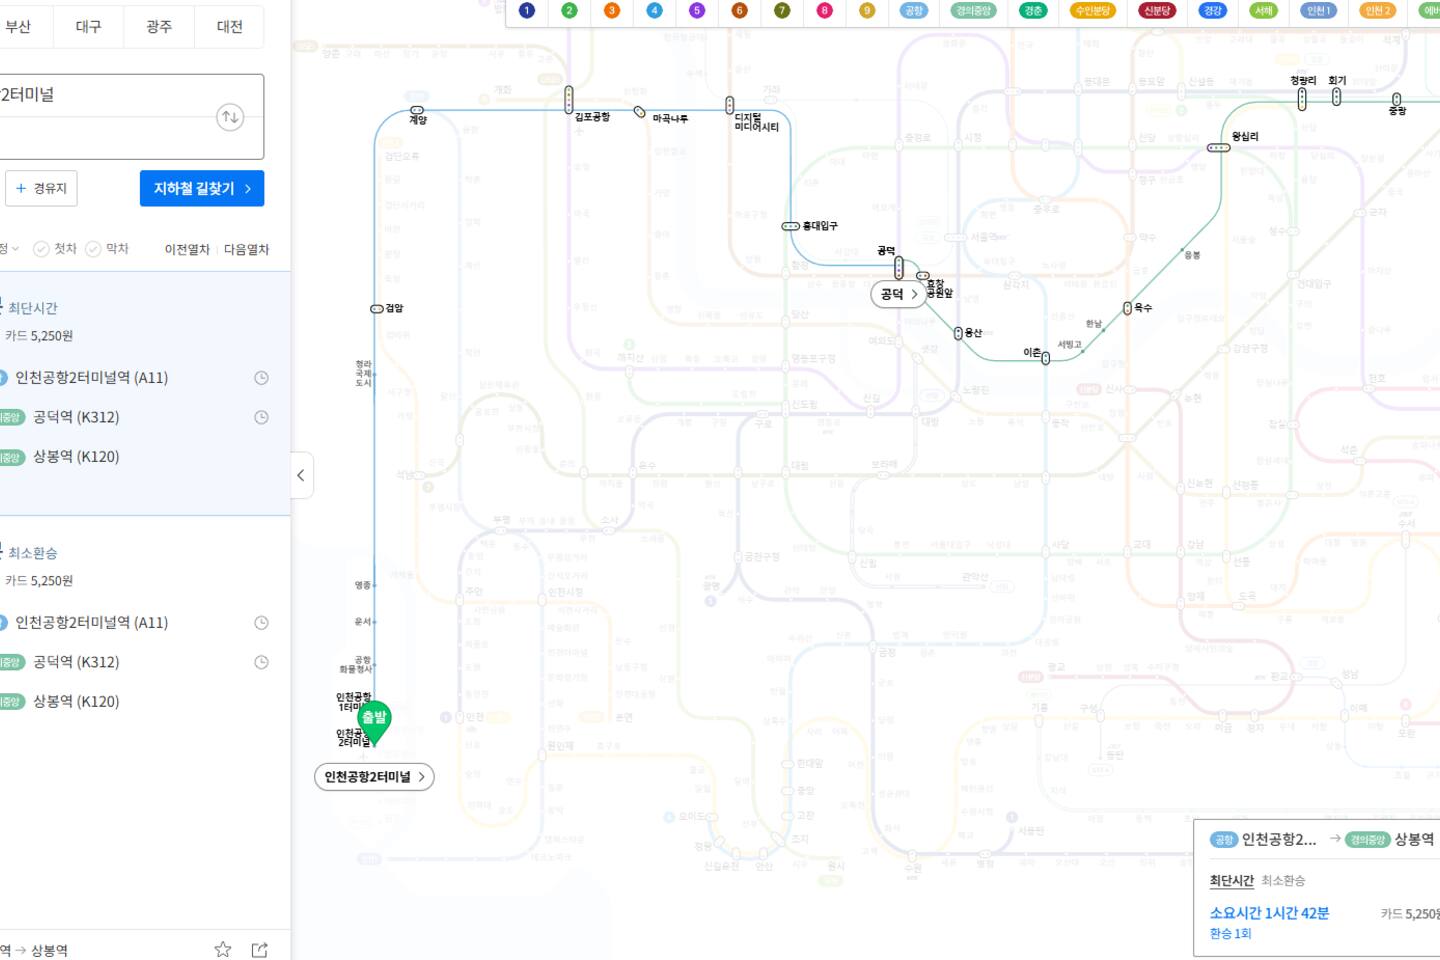The height and width of the screenshot is (960, 1440).
Task: Switch to the 대구 city tab
Action: [x=88, y=27]
